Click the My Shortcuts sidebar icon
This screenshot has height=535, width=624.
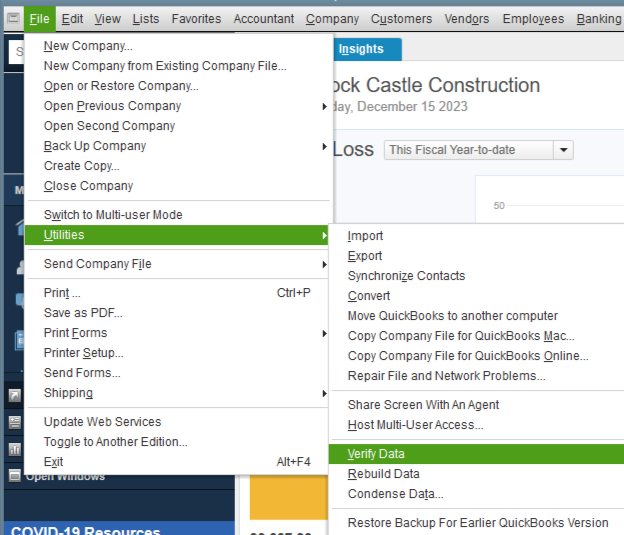point(14,397)
